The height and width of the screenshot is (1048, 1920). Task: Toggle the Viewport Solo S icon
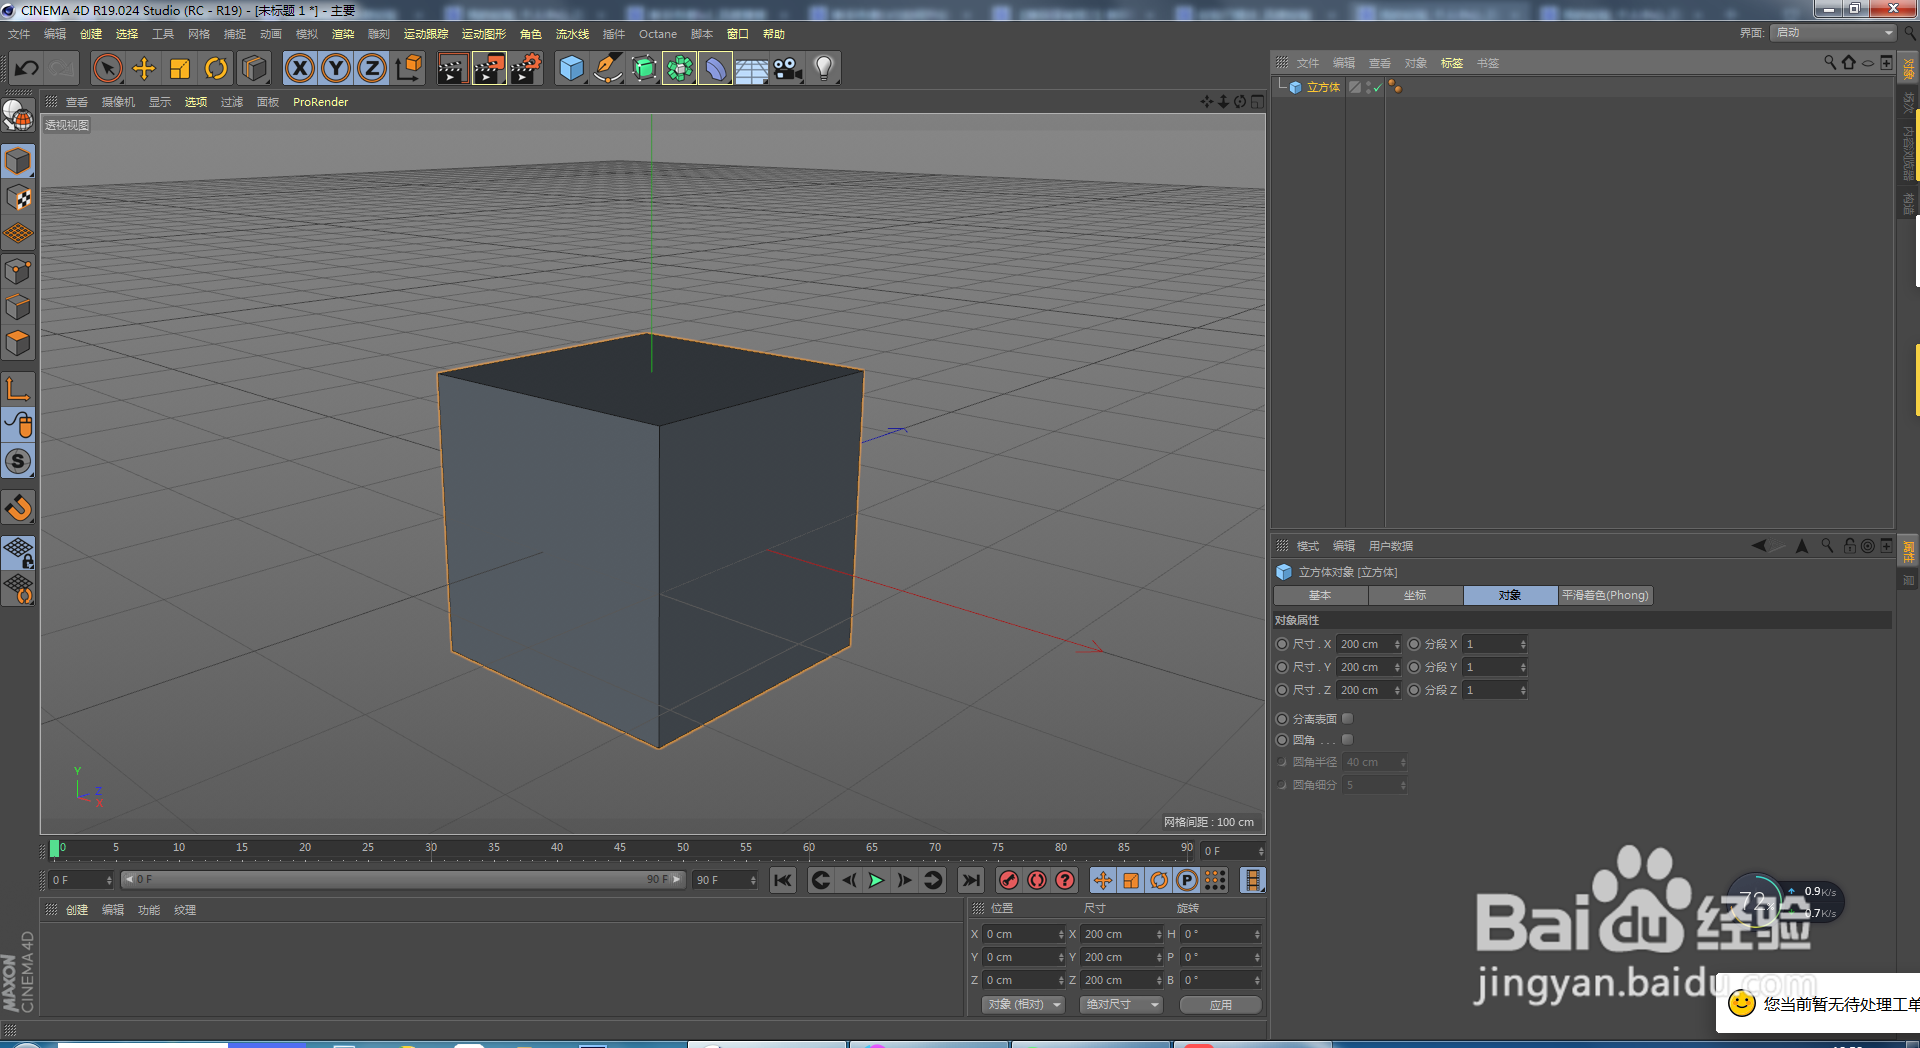[19, 461]
